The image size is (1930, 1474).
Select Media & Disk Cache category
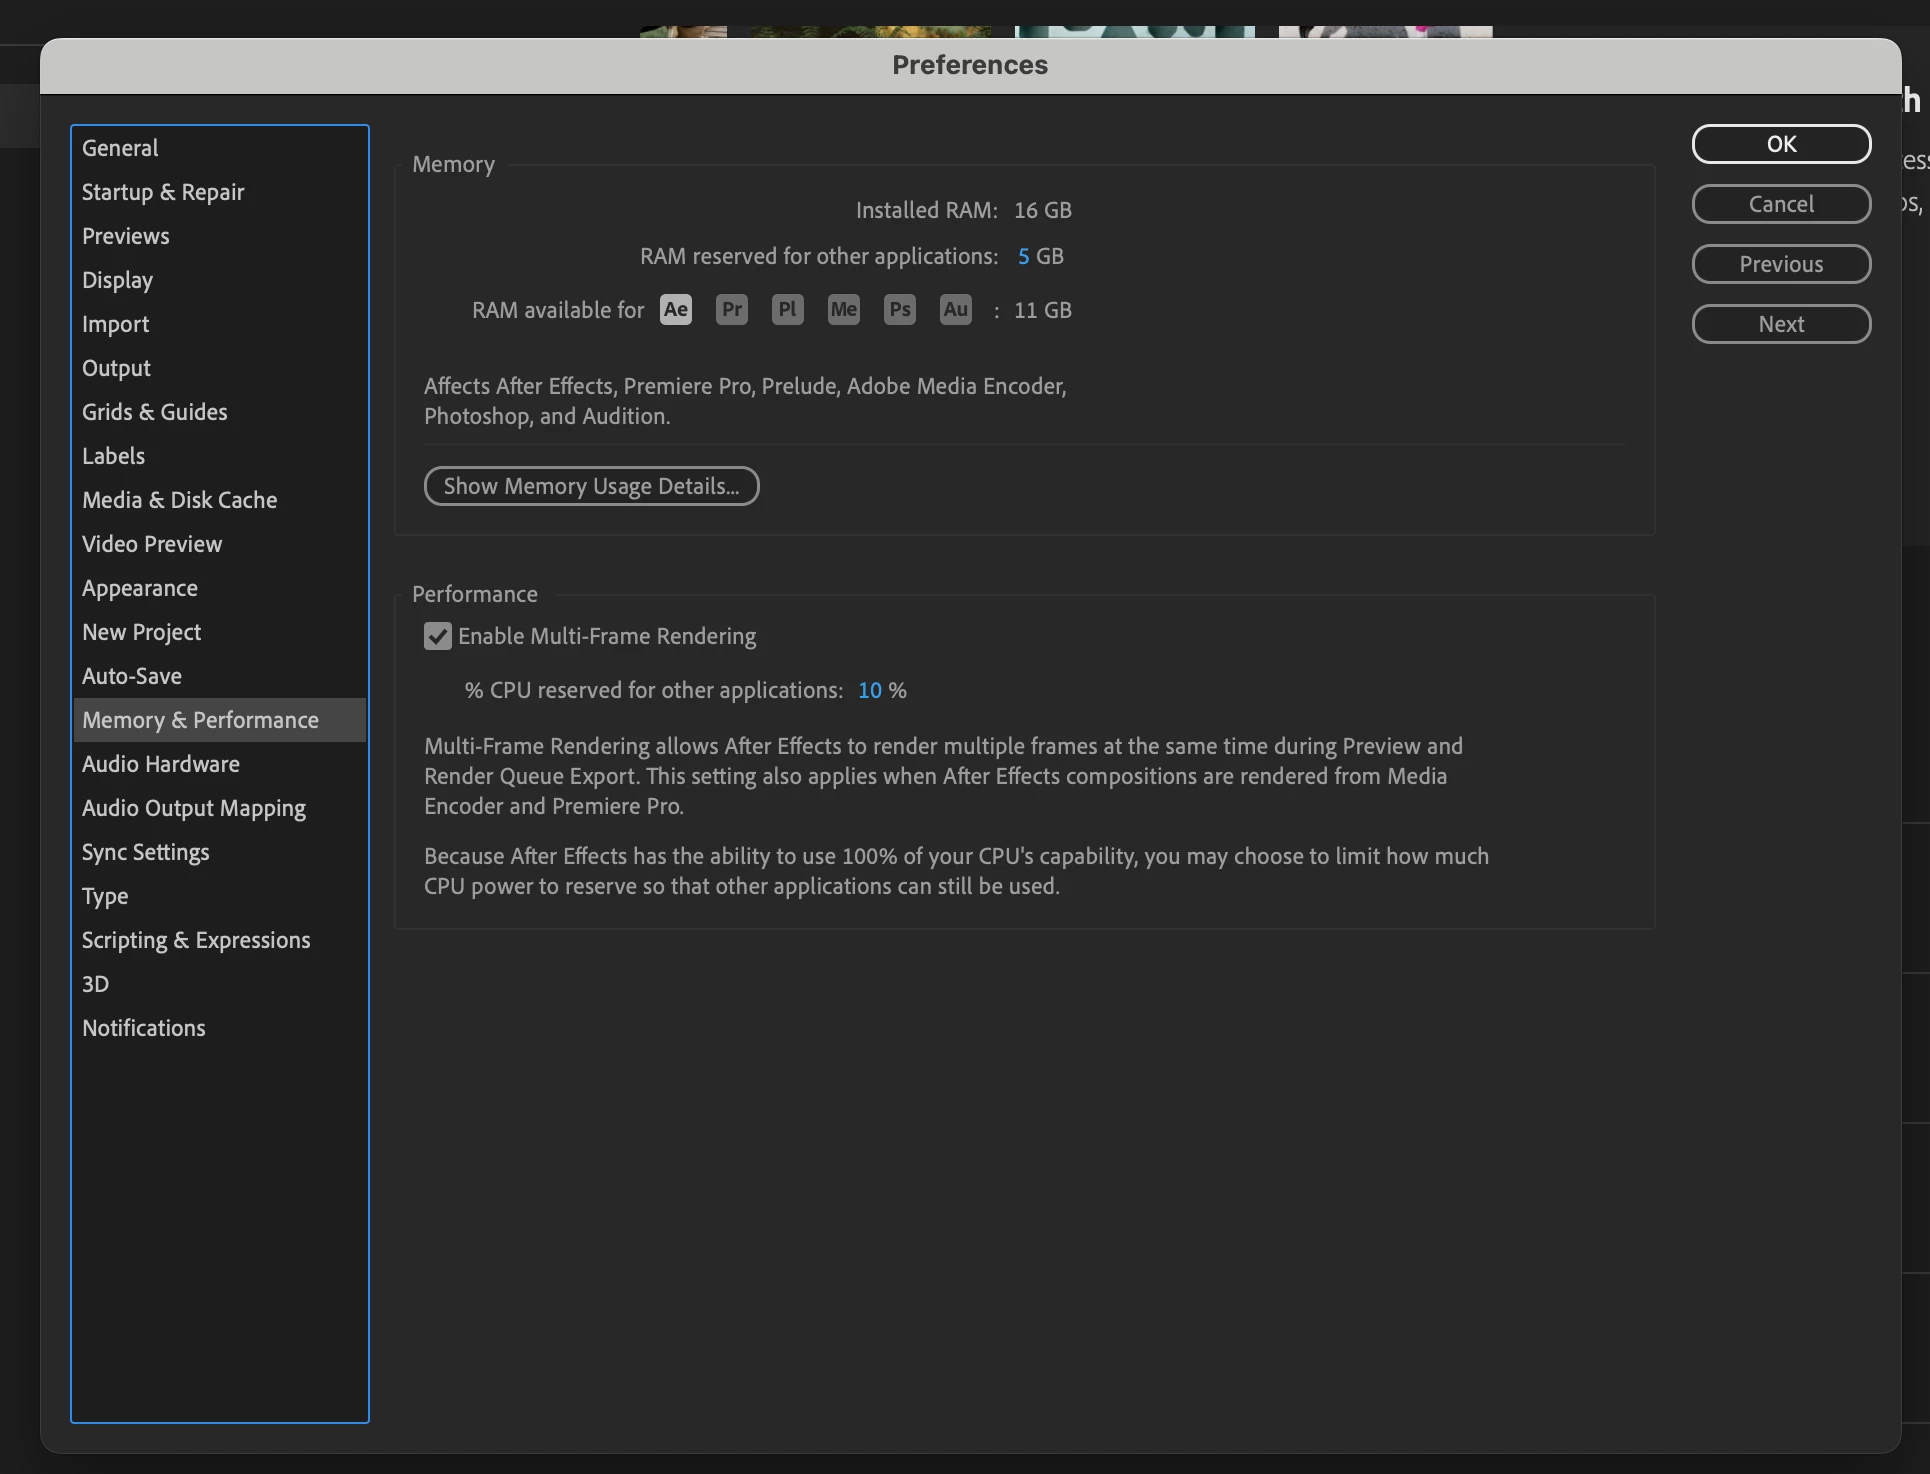coord(180,500)
